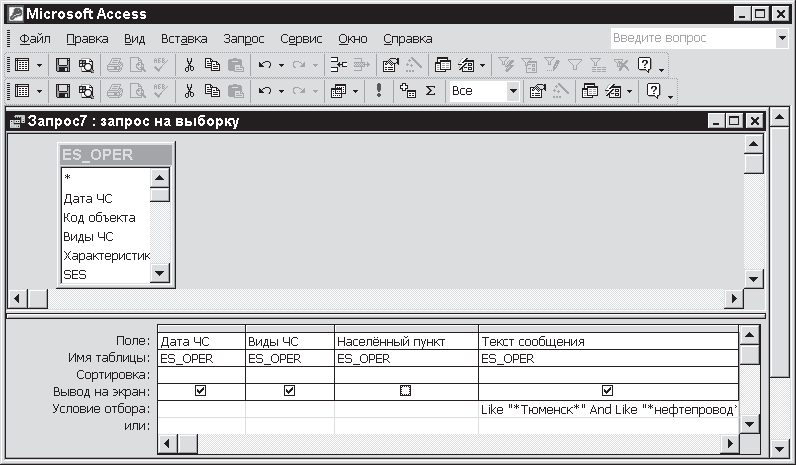The image size is (796, 465).
Task: Open the view selector dropdown arrow in the second toolbar row
Action: [40, 91]
